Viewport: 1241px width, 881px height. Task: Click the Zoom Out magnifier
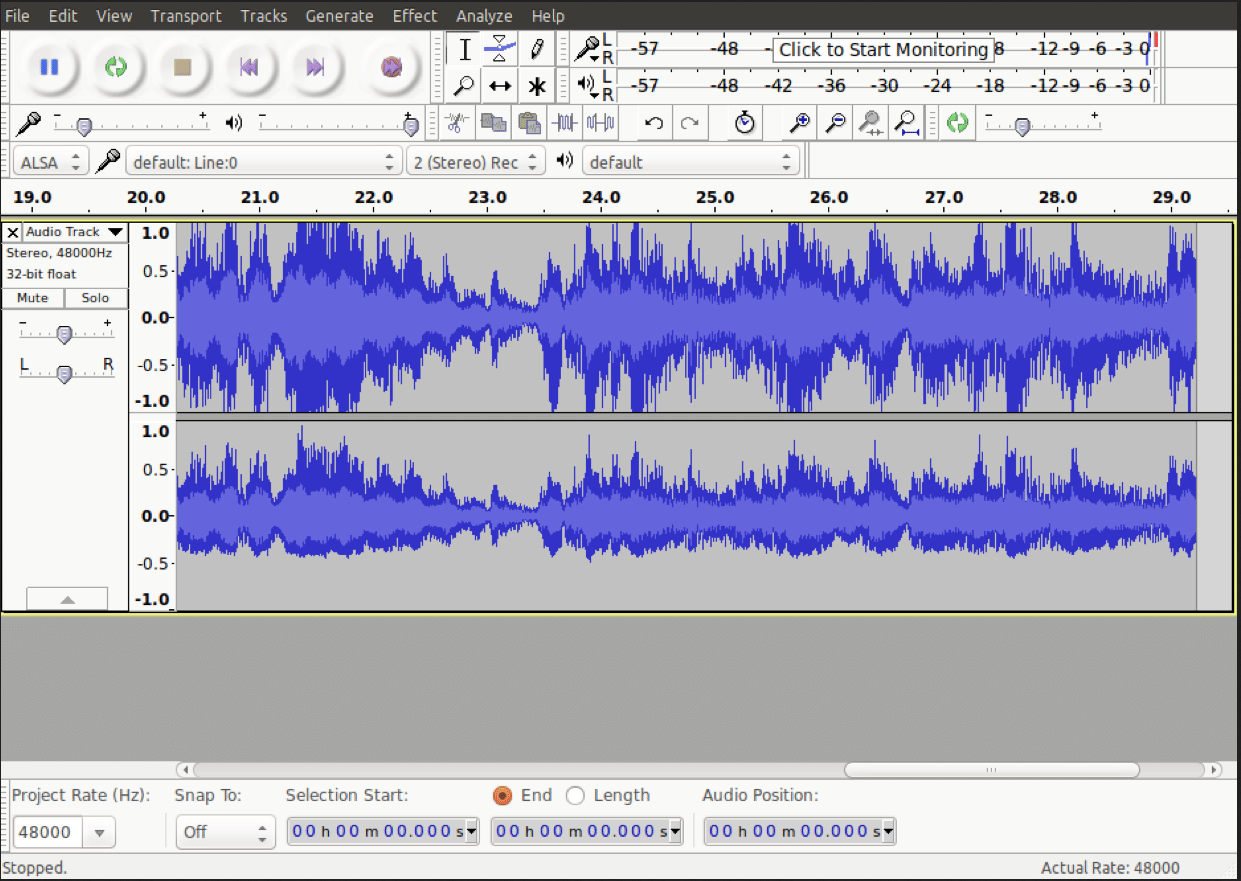pos(835,123)
